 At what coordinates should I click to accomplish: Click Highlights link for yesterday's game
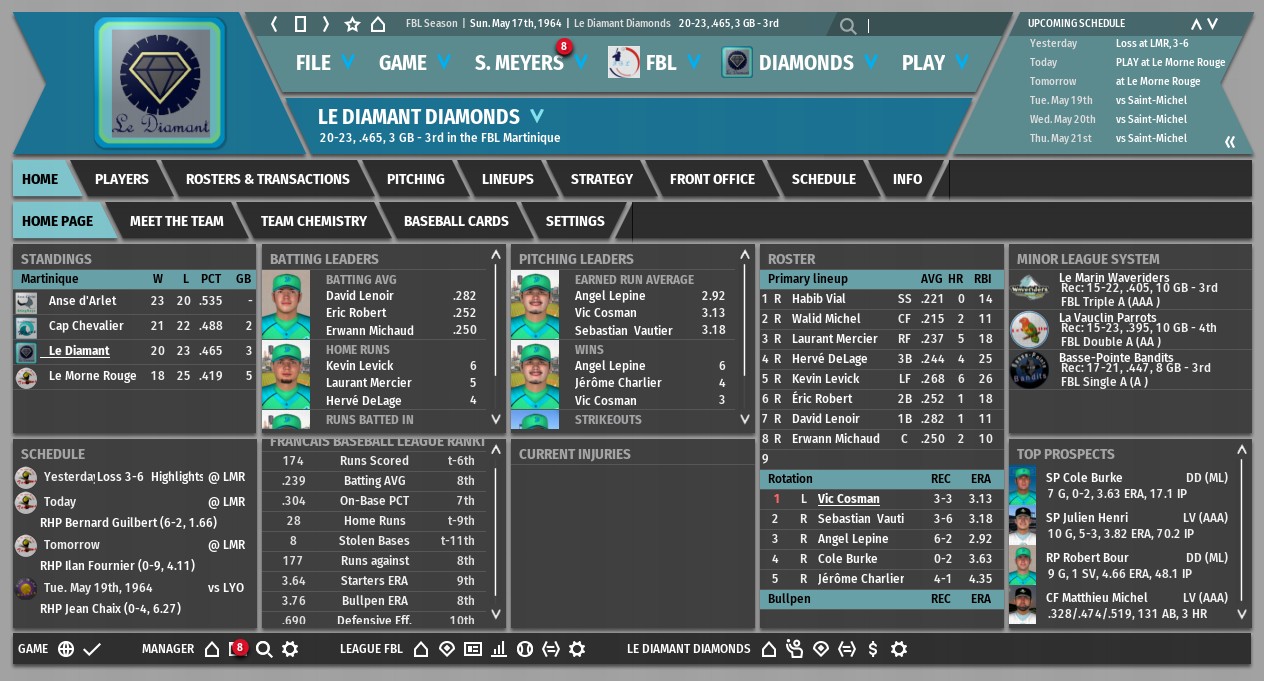point(177,477)
